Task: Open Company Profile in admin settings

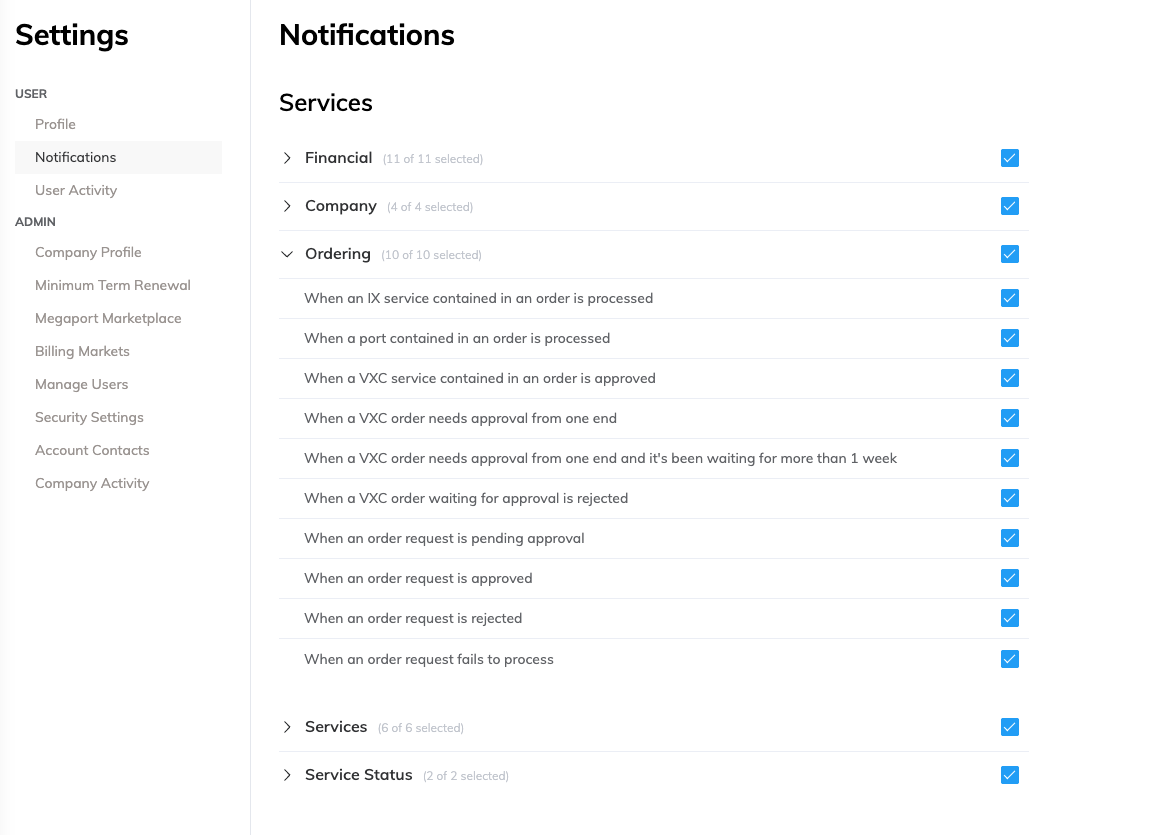Action: (x=88, y=252)
